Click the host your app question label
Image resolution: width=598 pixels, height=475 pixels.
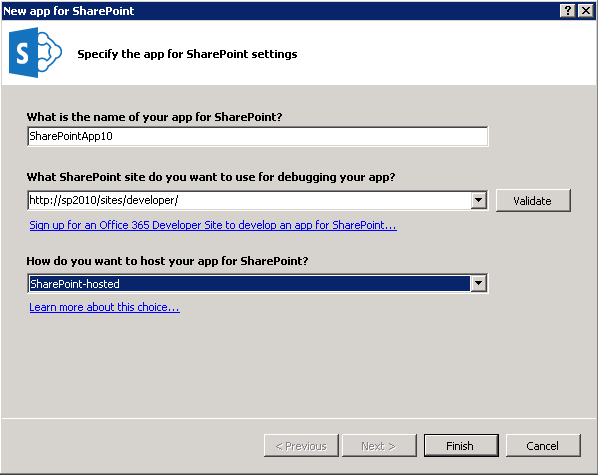tap(167, 261)
